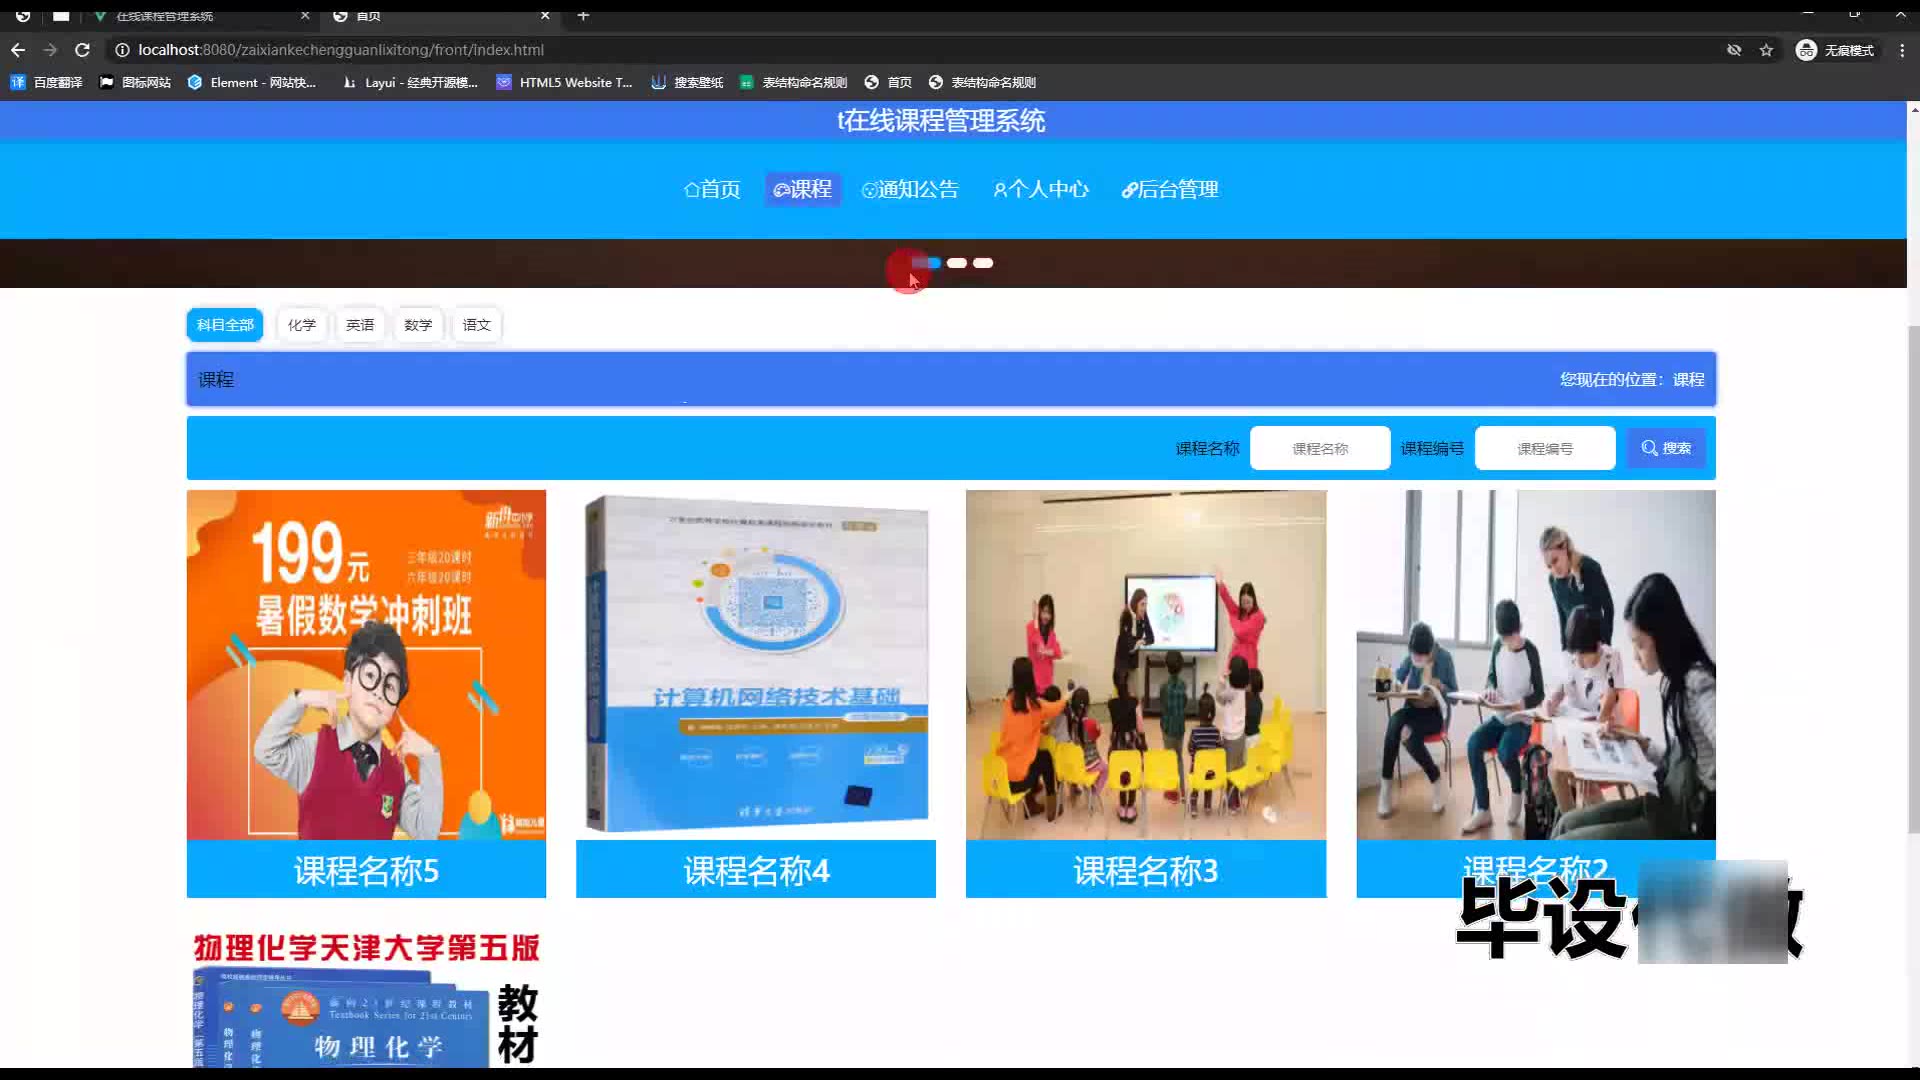
Task: Focus the 课程名称 input field
Action: [x=1319, y=449]
